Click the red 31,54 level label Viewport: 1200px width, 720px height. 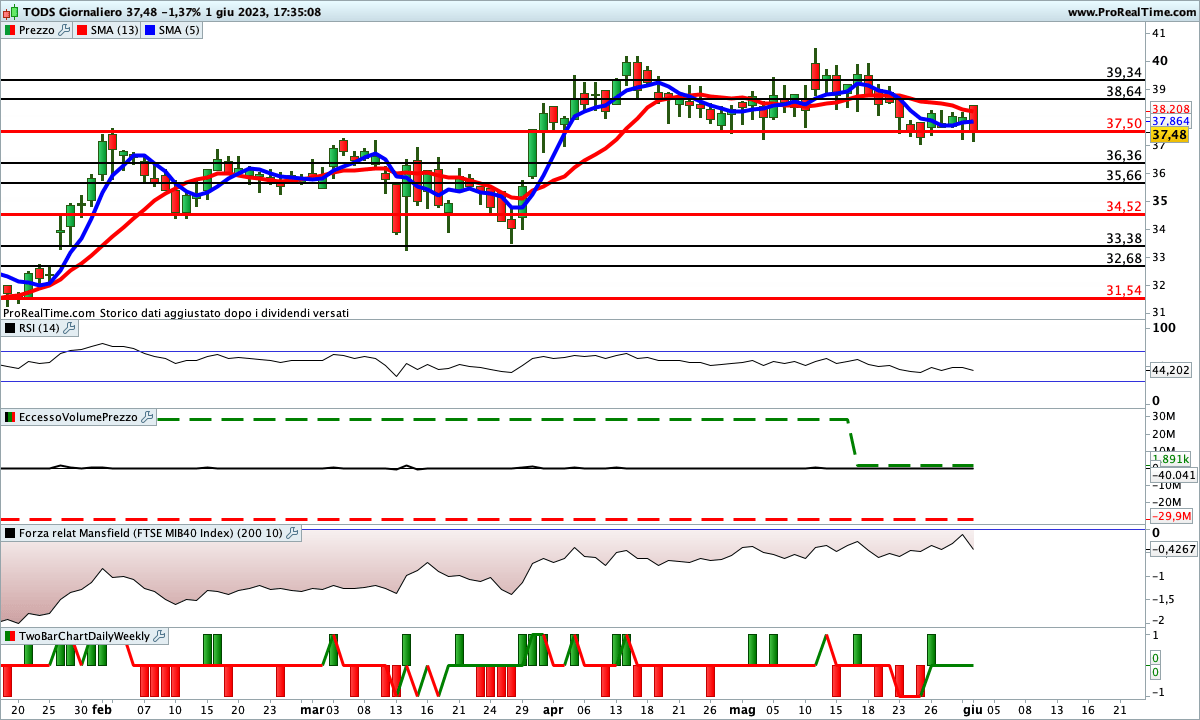1124,291
